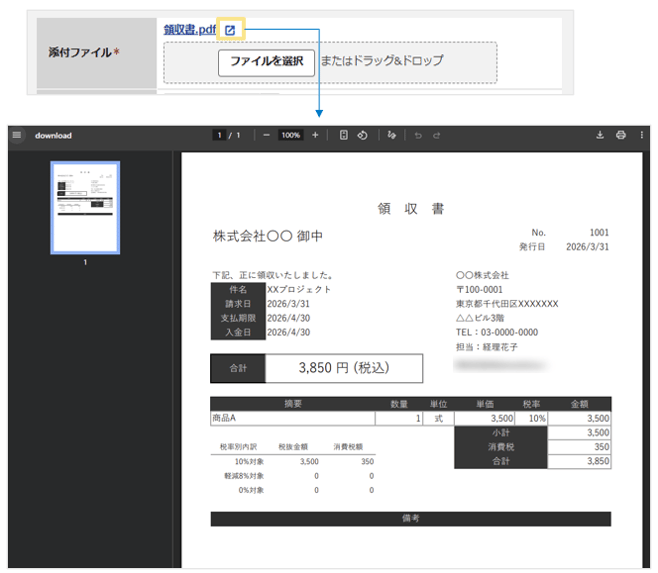Click the fit to page icon
Viewport: 658px width, 573px height.
tap(344, 135)
